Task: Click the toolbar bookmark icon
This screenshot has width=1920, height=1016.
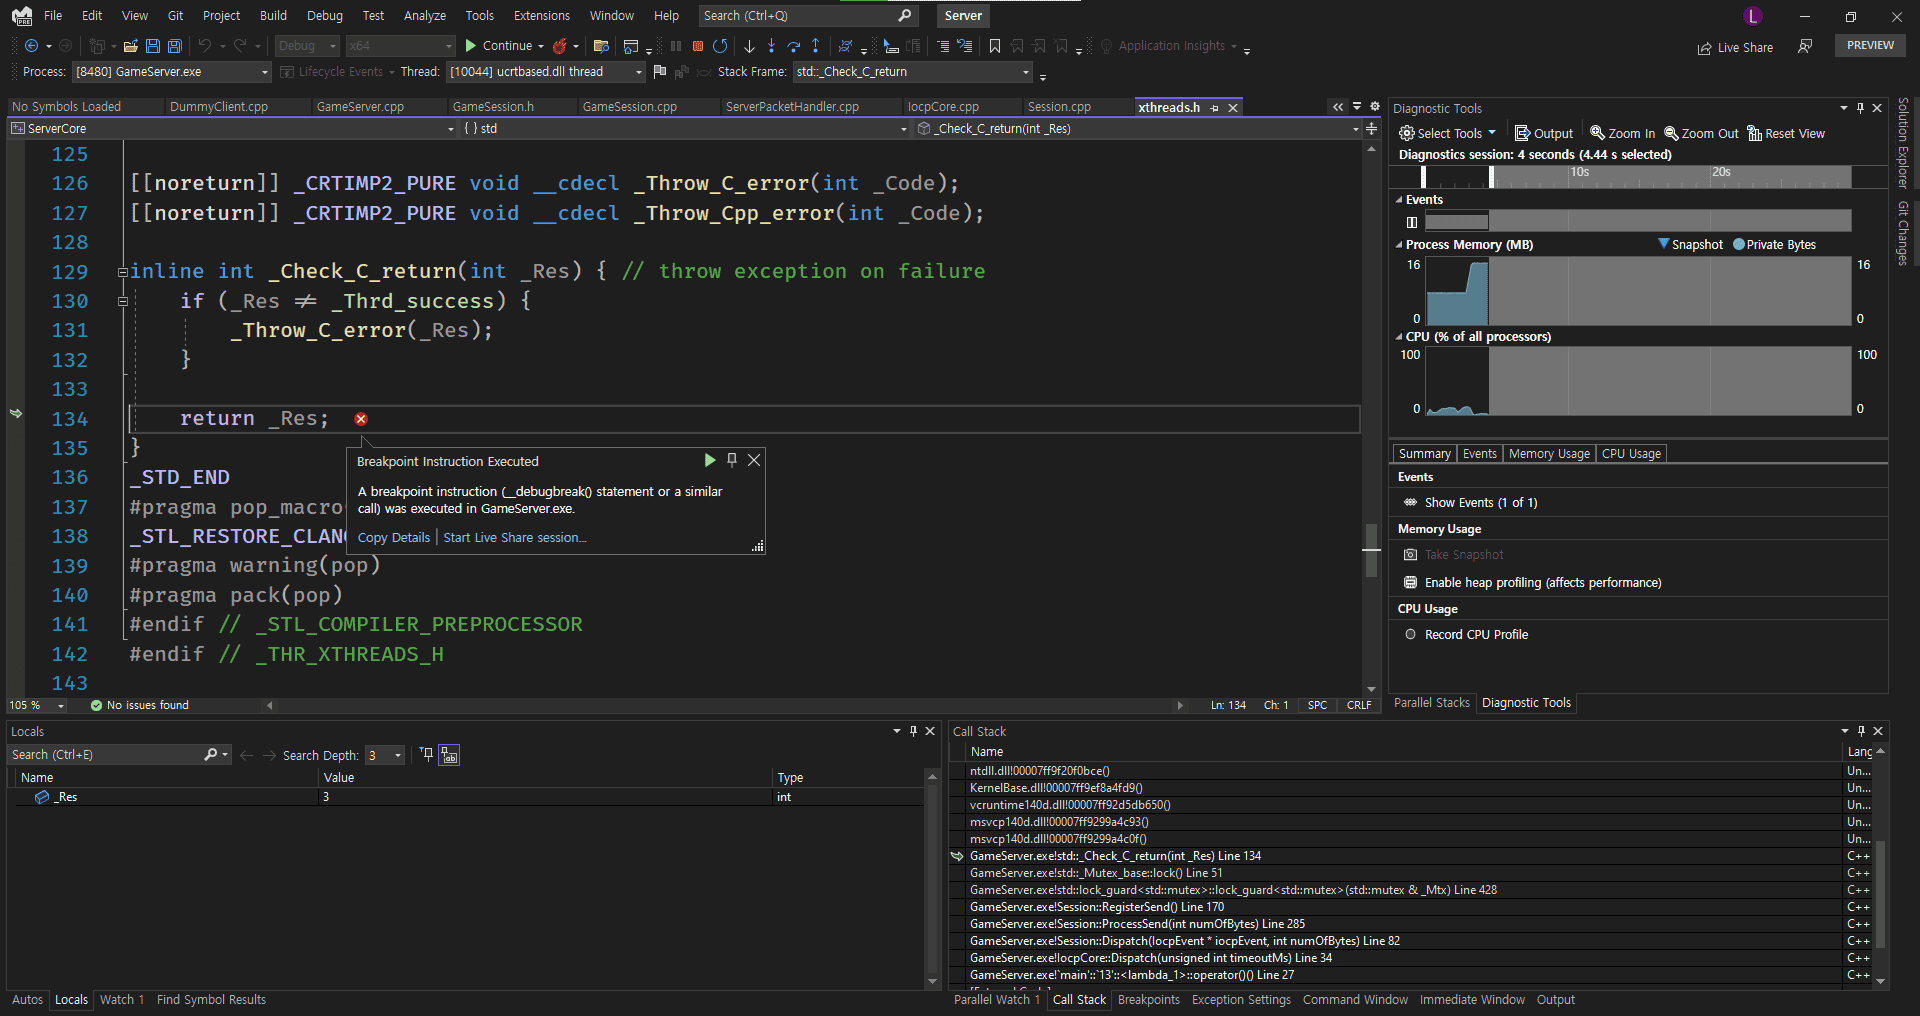Action: tap(995, 46)
